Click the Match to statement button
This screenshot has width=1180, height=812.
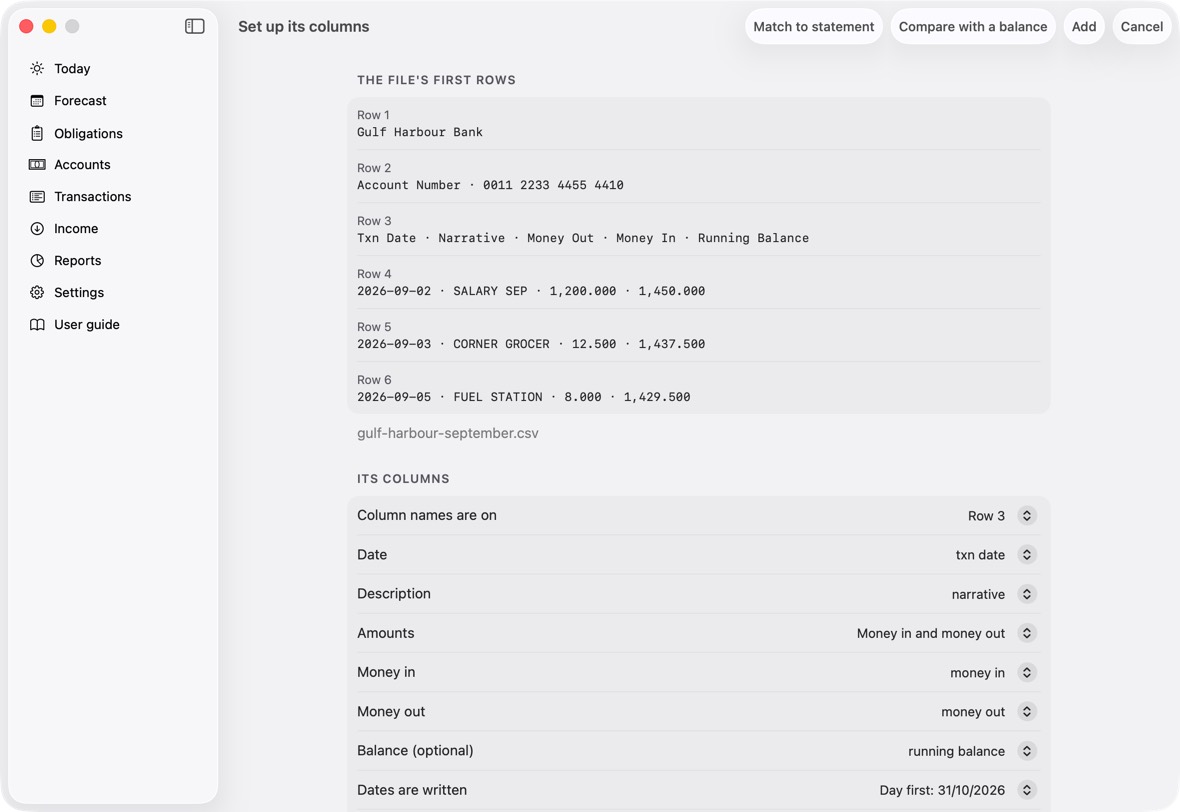pyautogui.click(x=814, y=26)
